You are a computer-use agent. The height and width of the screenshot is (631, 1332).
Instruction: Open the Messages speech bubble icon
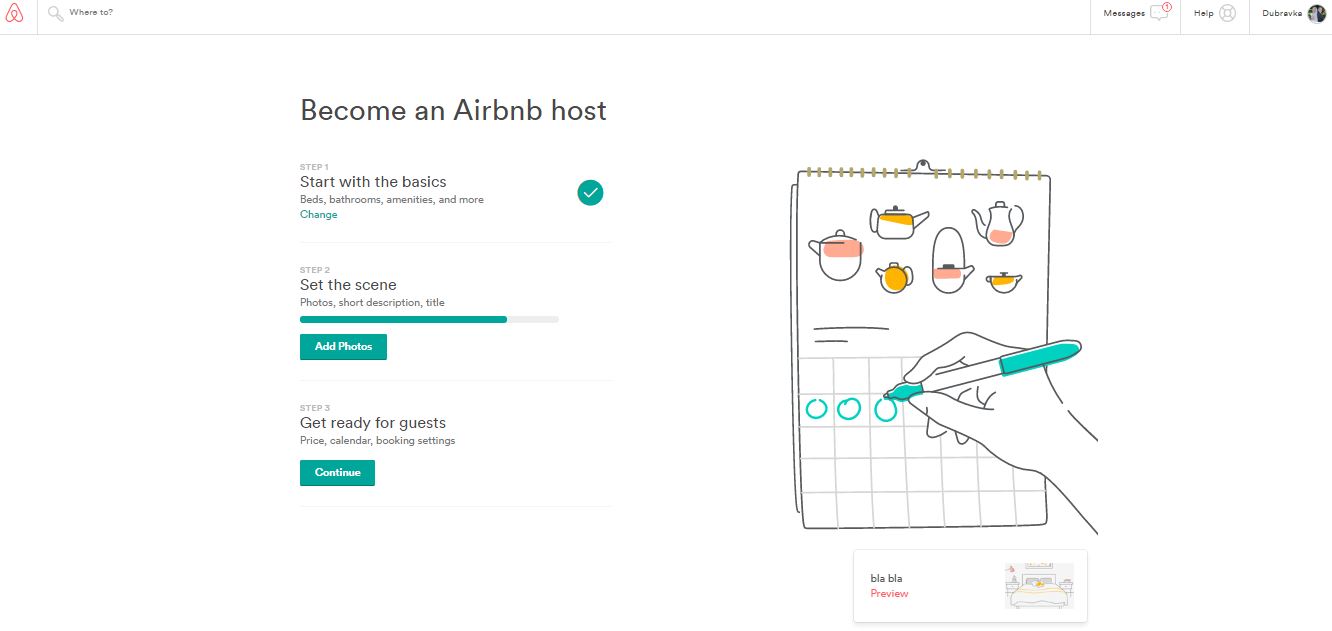point(1159,13)
